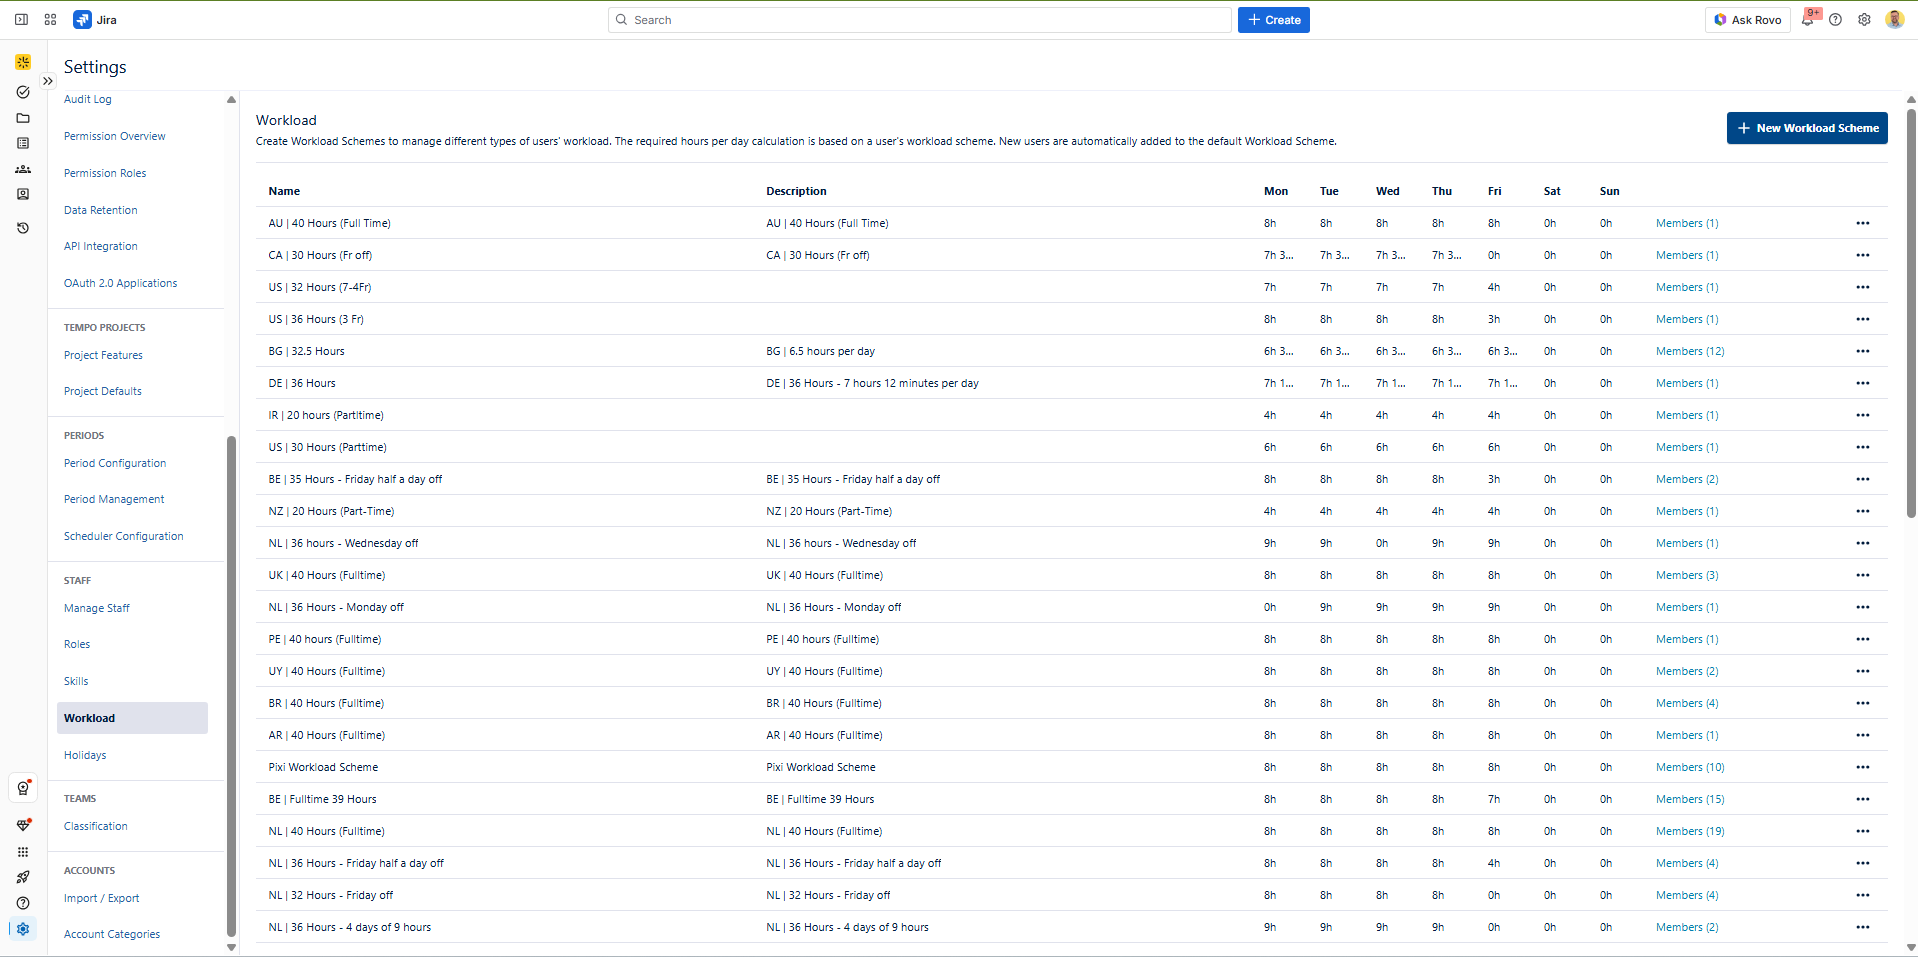
Task: Open the notifications bell in top bar
Action: (x=1808, y=20)
